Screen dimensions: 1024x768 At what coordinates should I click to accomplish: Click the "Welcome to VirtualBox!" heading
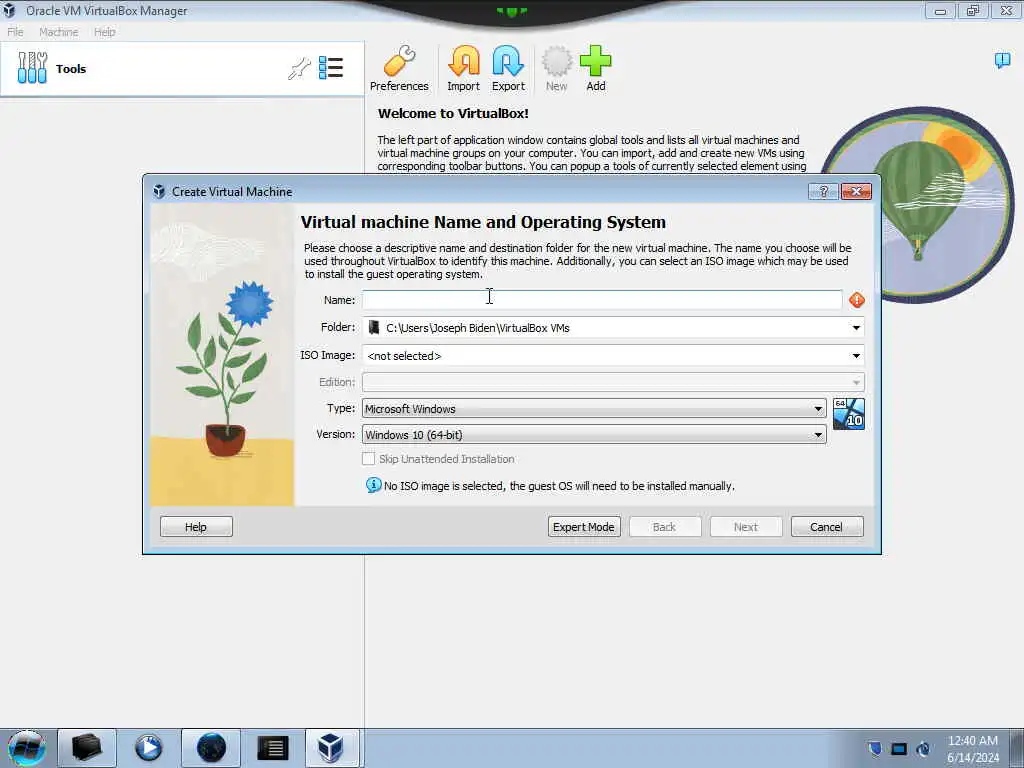click(x=453, y=114)
